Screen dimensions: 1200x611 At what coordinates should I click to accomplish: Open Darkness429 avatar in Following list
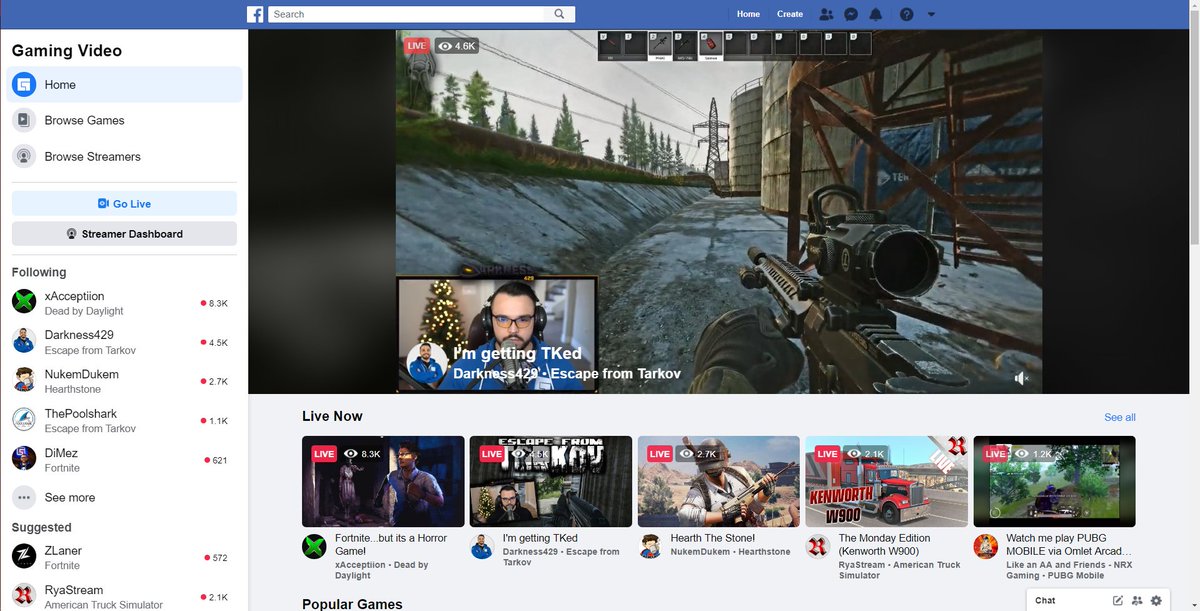(x=24, y=341)
